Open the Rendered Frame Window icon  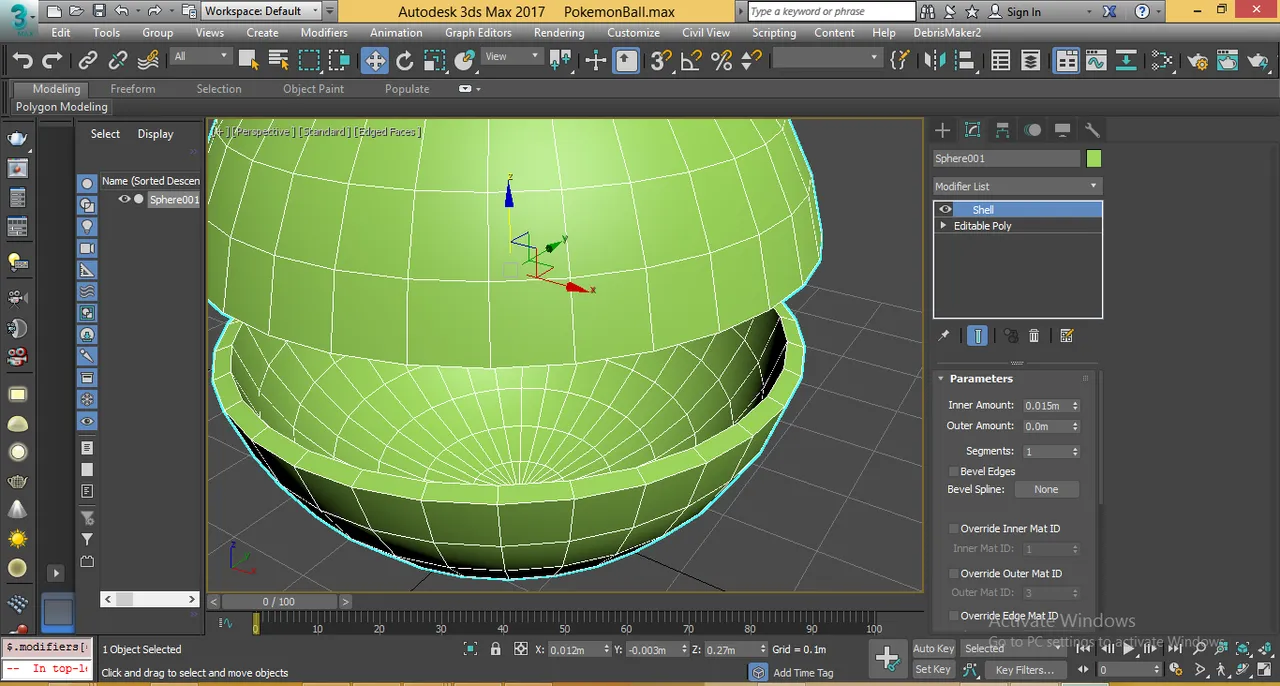pyautogui.click(x=1229, y=61)
